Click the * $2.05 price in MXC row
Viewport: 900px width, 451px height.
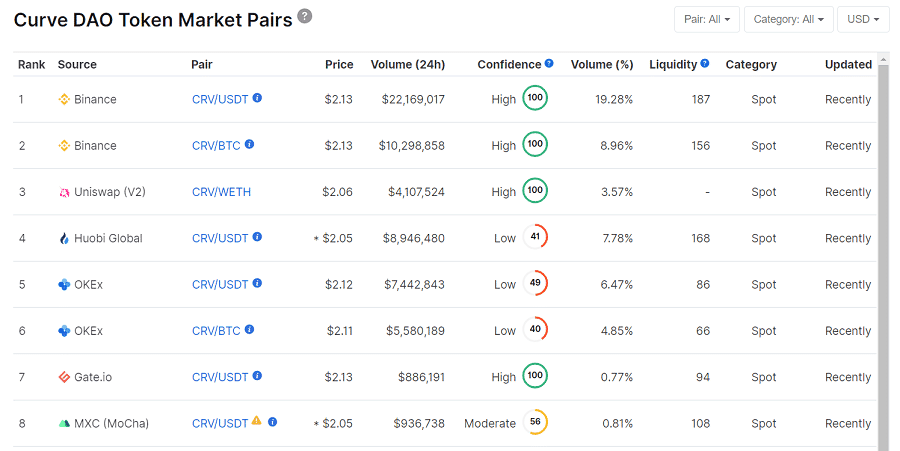333,423
